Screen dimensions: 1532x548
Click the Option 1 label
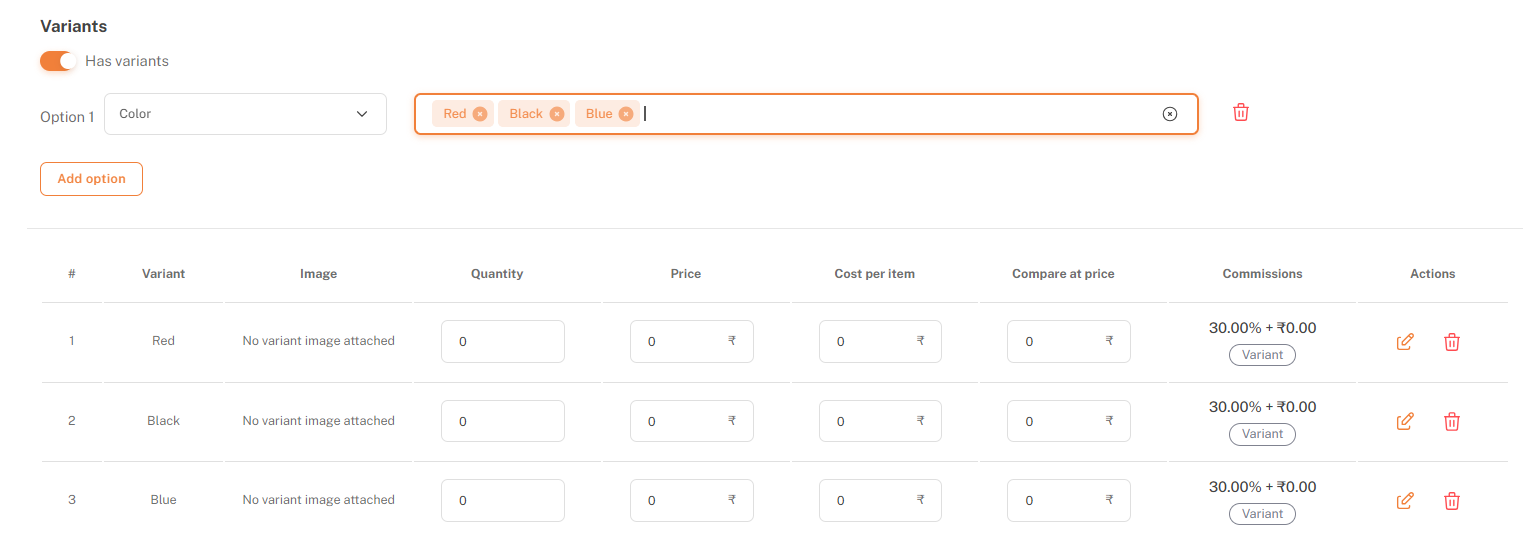pos(67,117)
